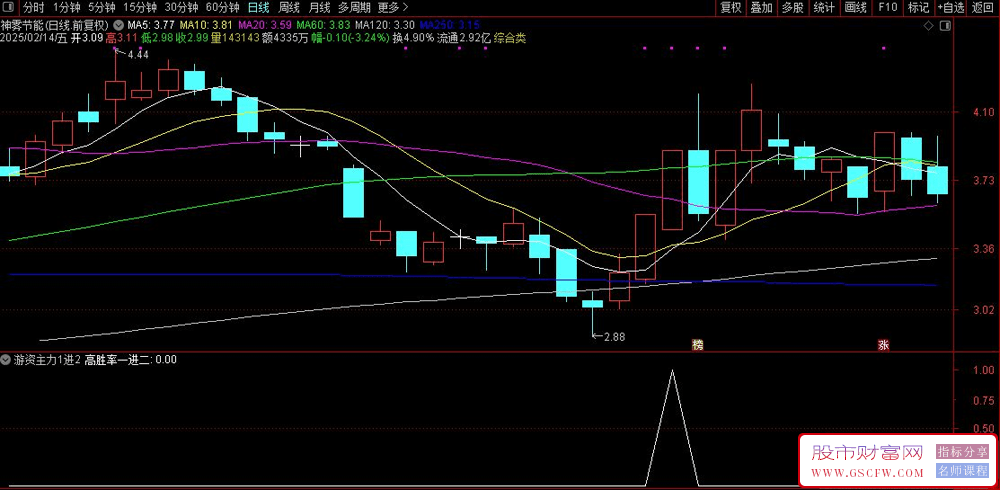Image resolution: width=1000 pixels, height=490 pixels.
Task: Click the signal spike in indicator pane
Action: tap(672, 427)
